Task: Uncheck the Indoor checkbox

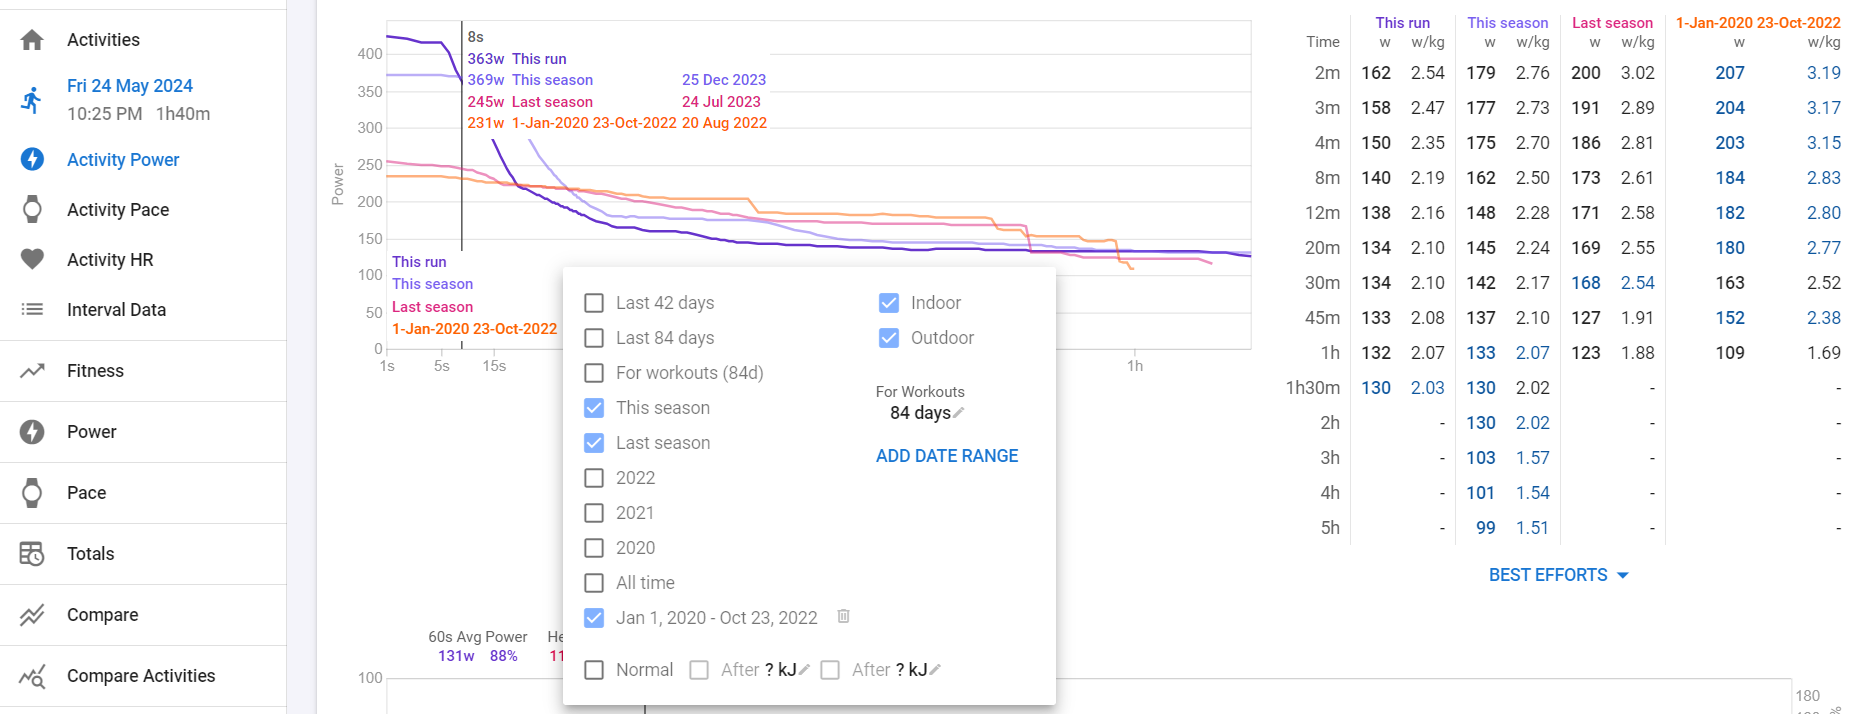Action: point(889,303)
